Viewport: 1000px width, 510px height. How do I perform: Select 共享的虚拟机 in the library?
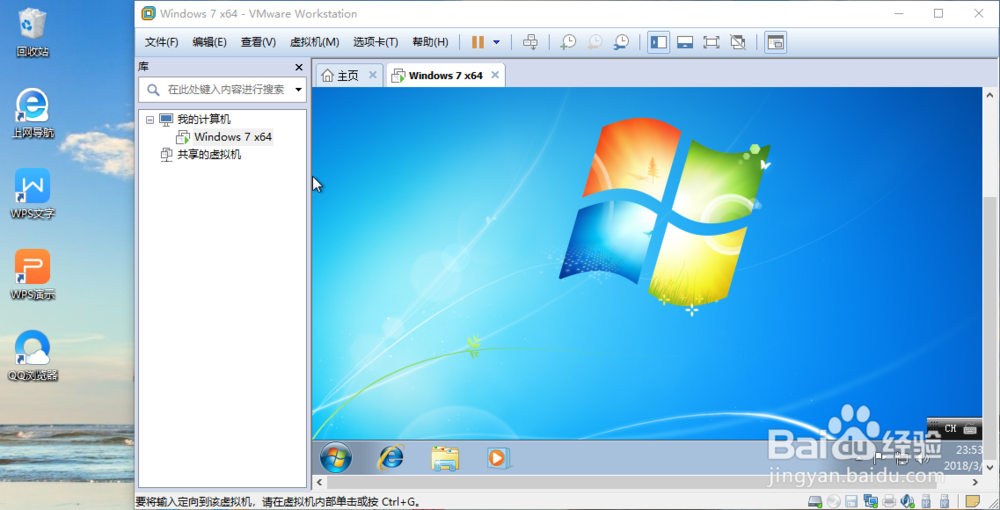coord(209,154)
